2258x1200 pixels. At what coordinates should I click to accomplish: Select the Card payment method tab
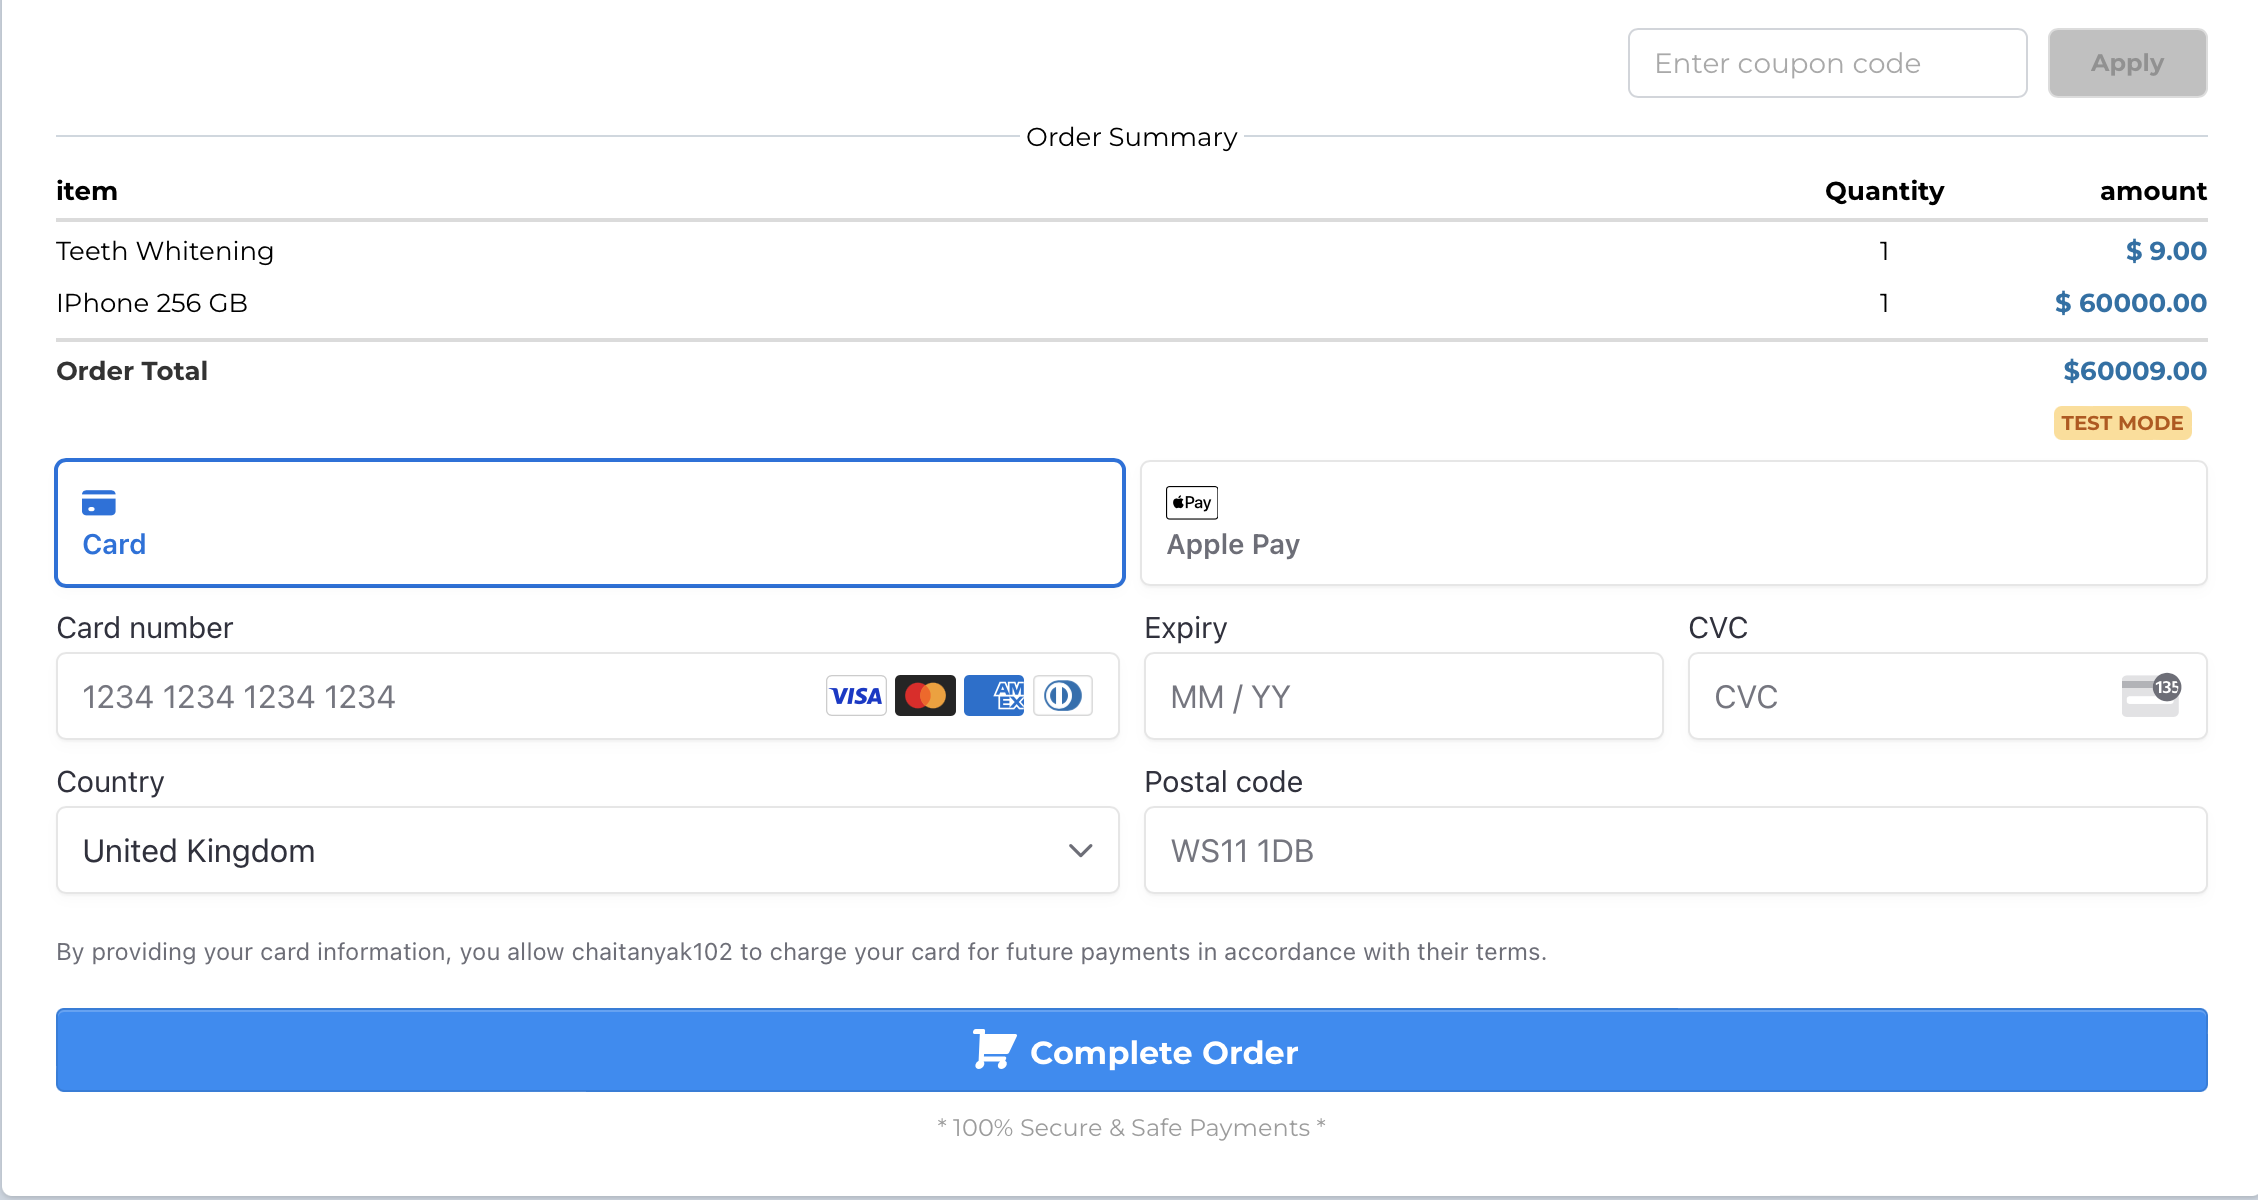(590, 523)
